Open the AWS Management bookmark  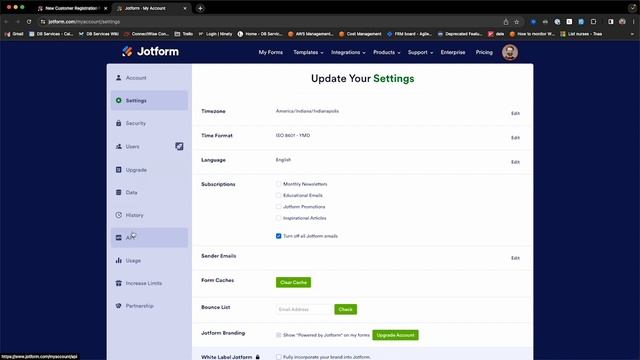(311, 34)
